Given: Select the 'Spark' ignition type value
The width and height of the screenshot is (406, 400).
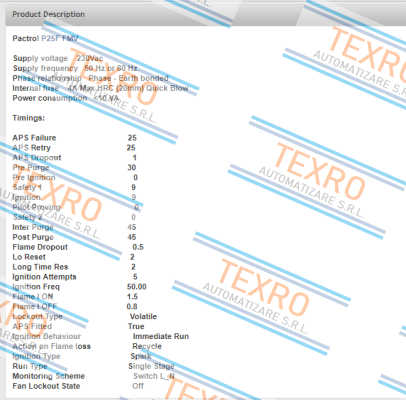Looking at the screenshot, I should pyautogui.click(x=141, y=356).
